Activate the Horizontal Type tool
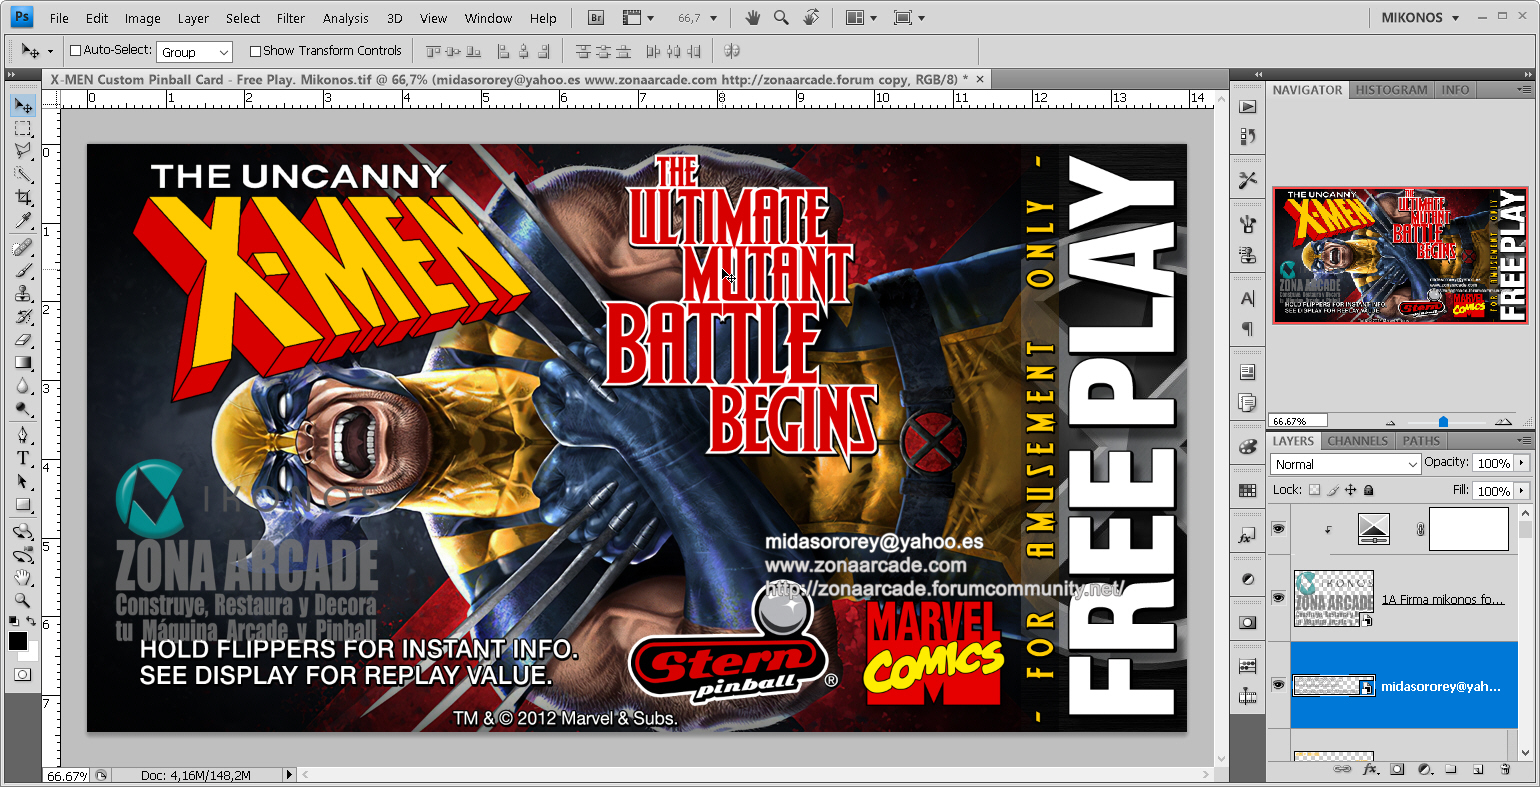The width and height of the screenshot is (1540, 787). [x=23, y=458]
